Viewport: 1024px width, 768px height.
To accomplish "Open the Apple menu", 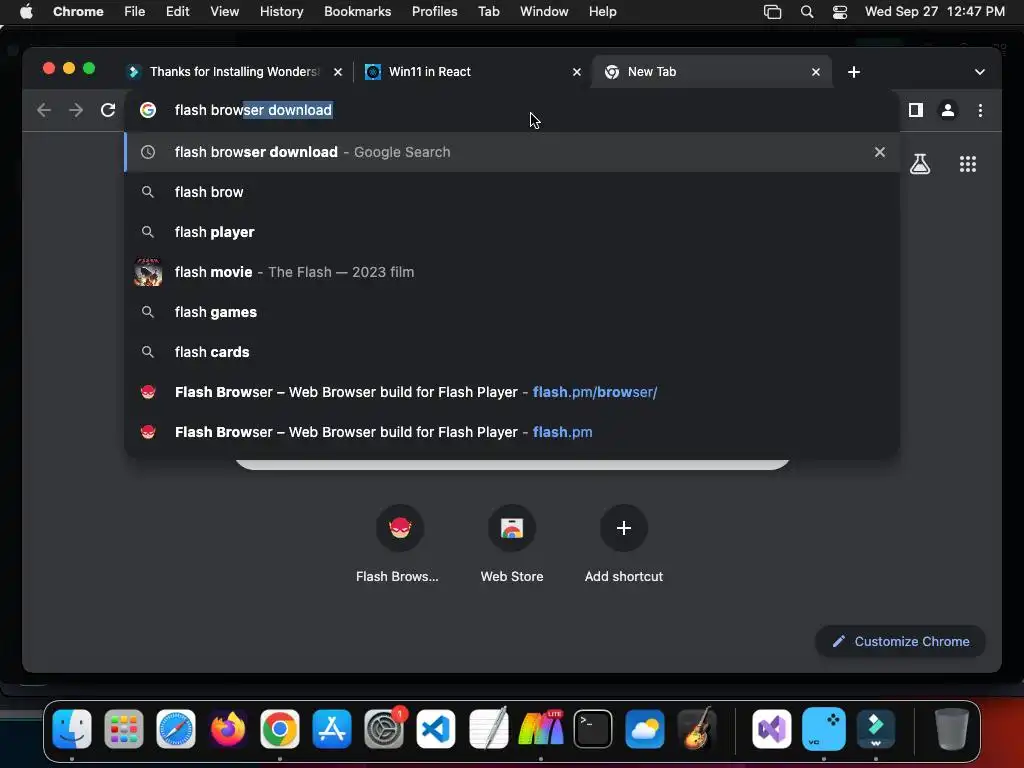I will pos(26,12).
